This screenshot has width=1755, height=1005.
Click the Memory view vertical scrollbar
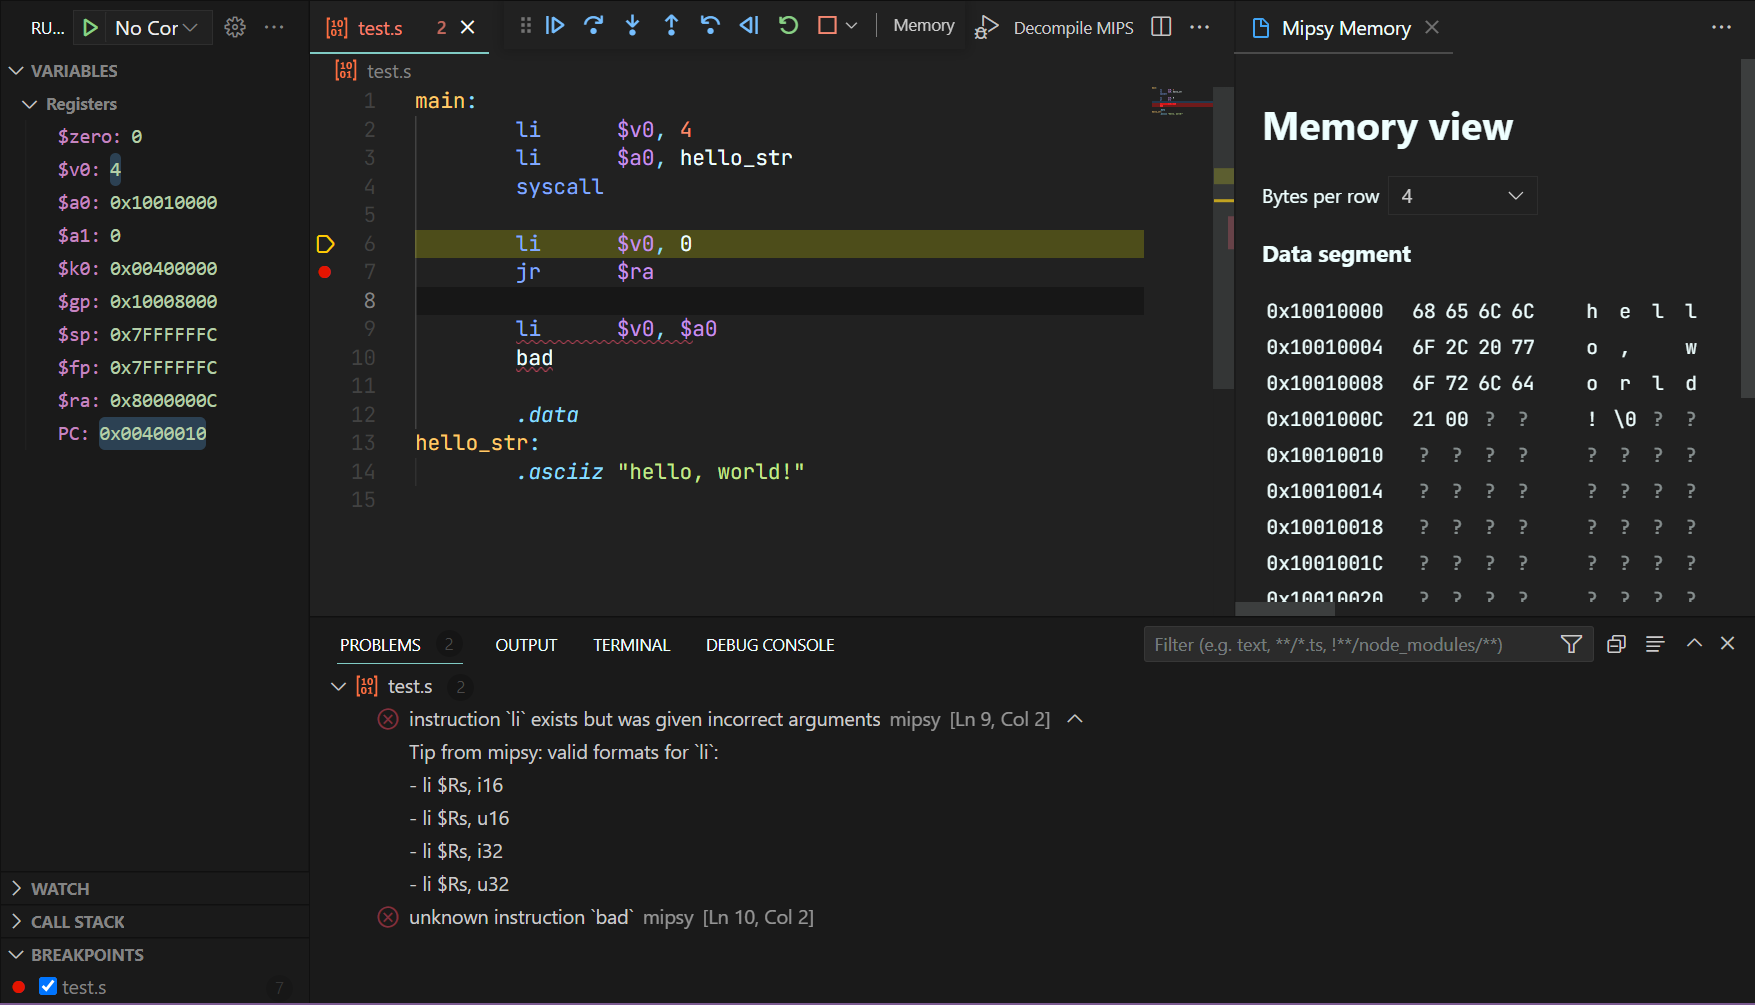[x=1747, y=228]
